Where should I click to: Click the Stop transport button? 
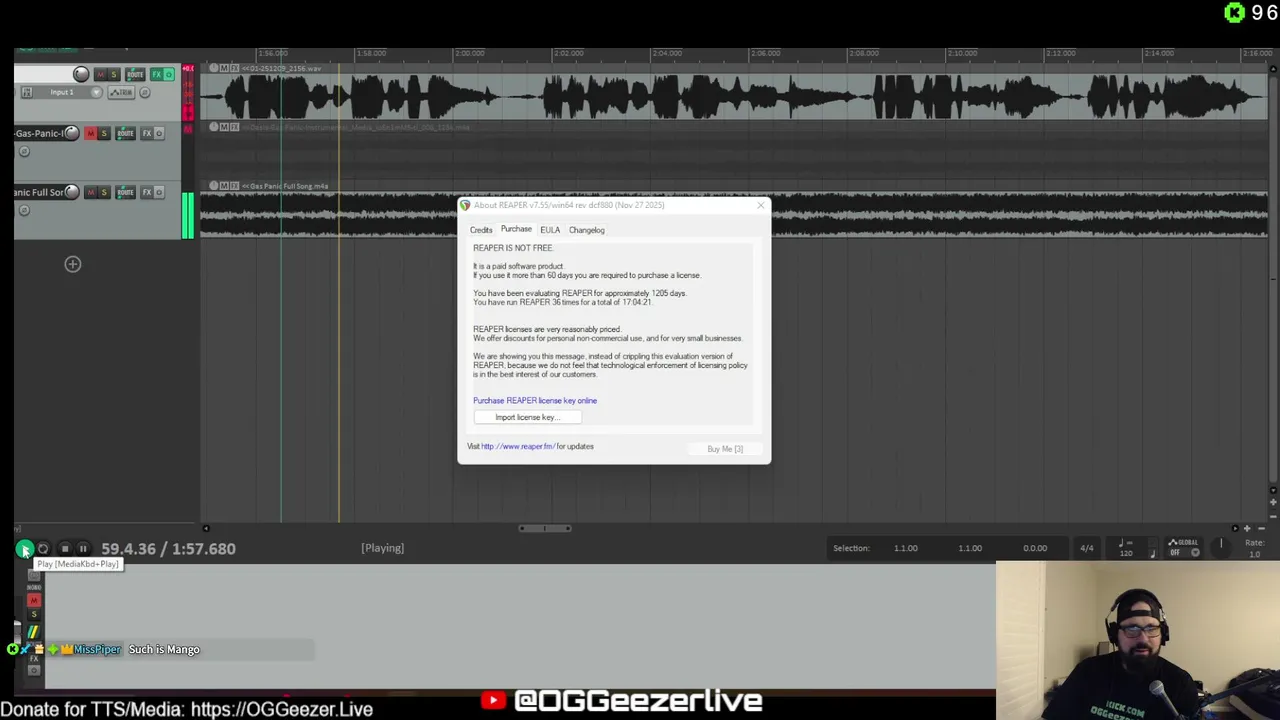[x=64, y=548]
